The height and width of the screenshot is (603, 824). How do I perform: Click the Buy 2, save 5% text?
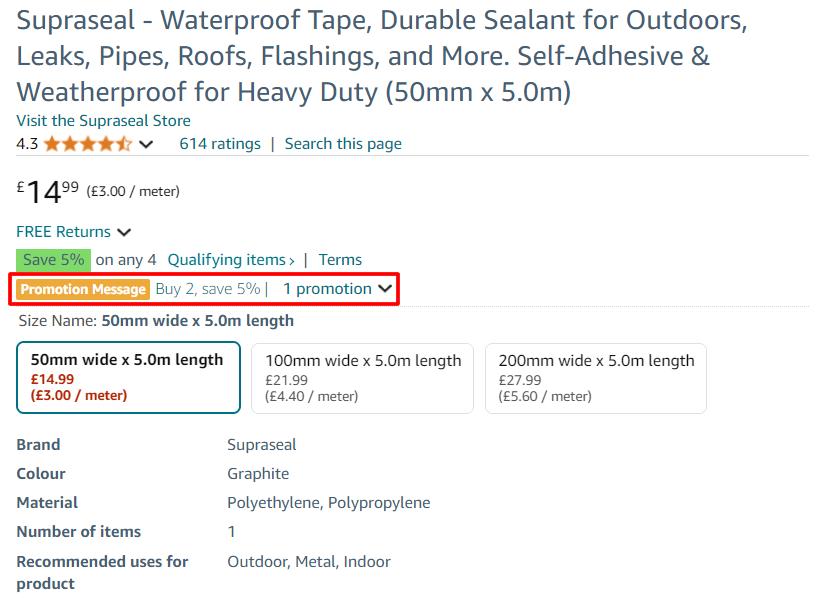click(x=207, y=289)
